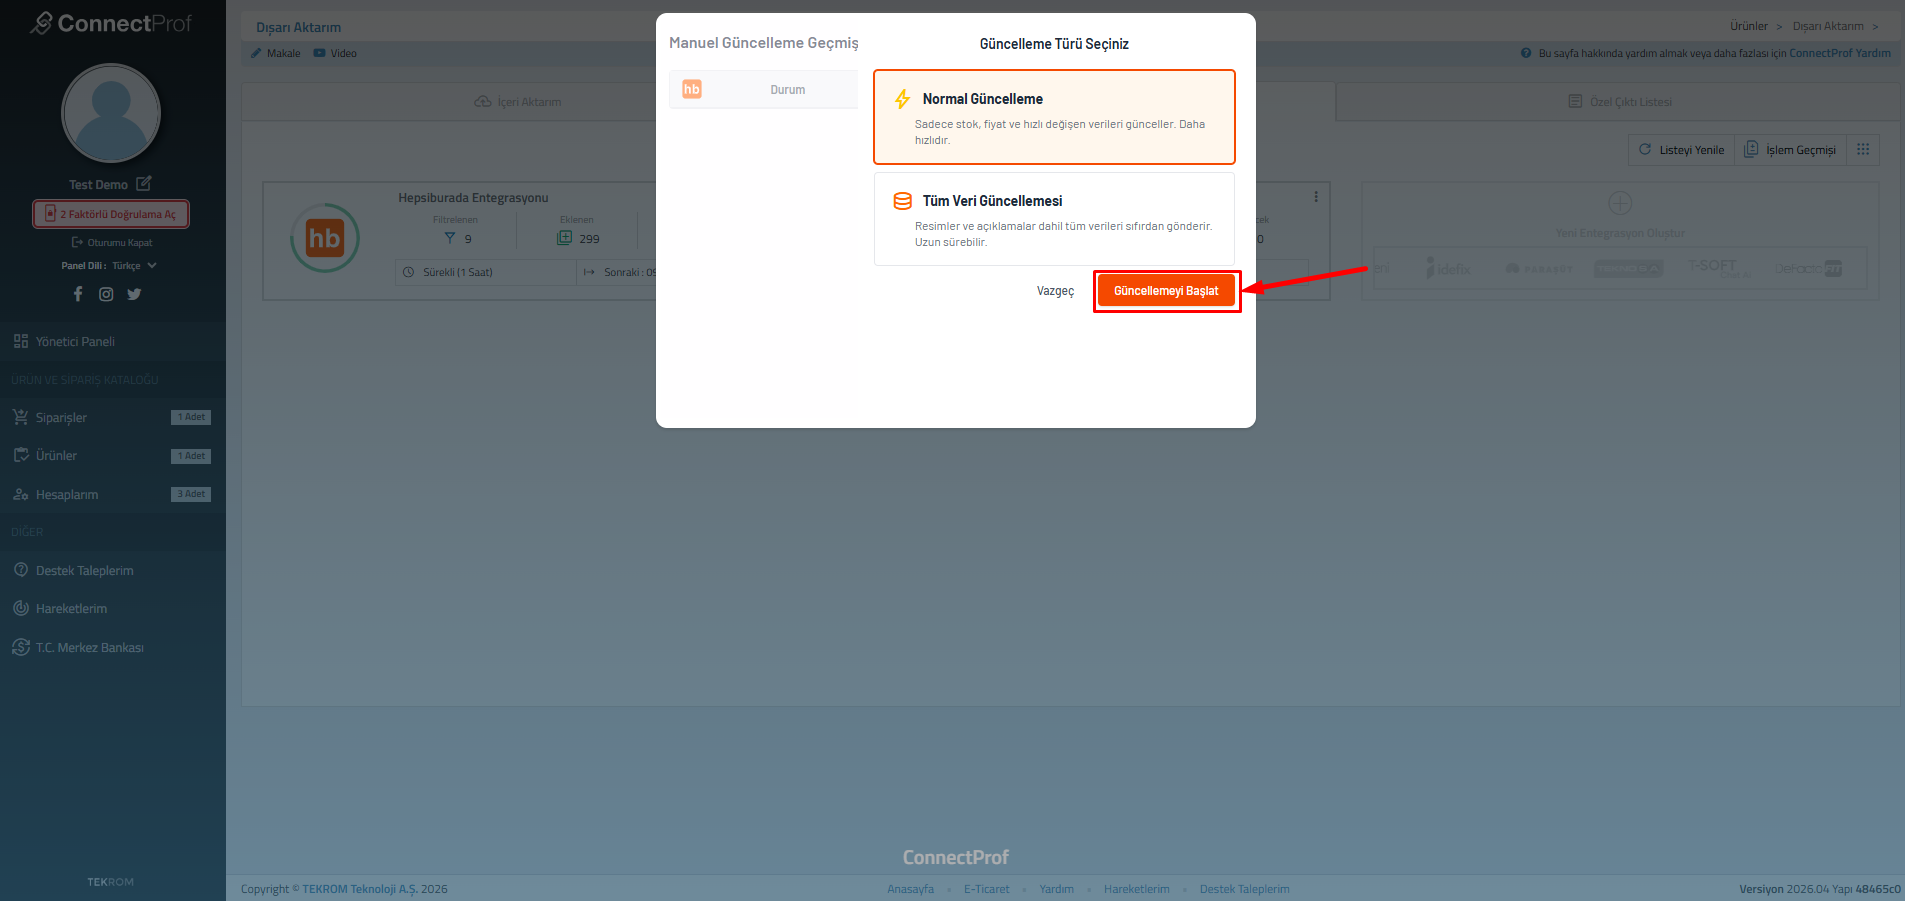Open İşlem Geçmişi history

pyautogui.click(x=1790, y=150)
